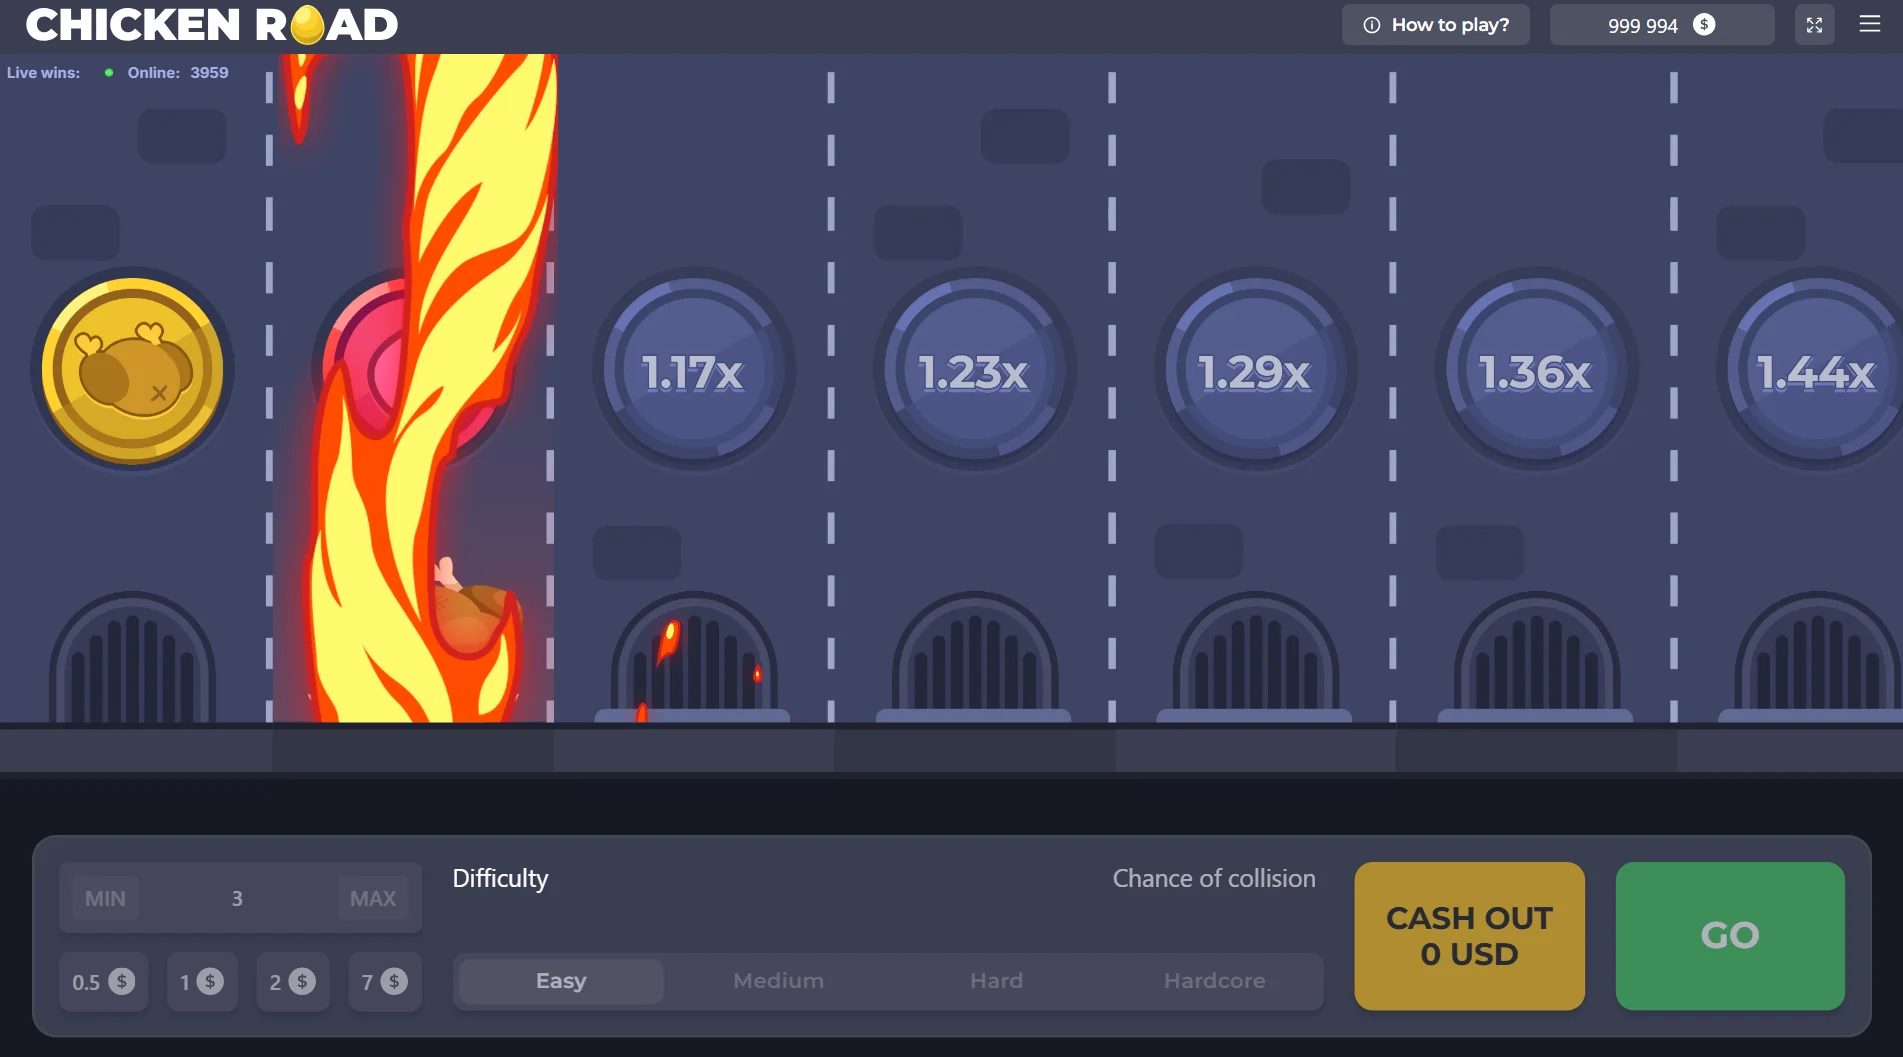Image resolution: width=1903 pixels, height=1057 pixels.
Task: Set bet to MAX
Action: tap(373, 898)
